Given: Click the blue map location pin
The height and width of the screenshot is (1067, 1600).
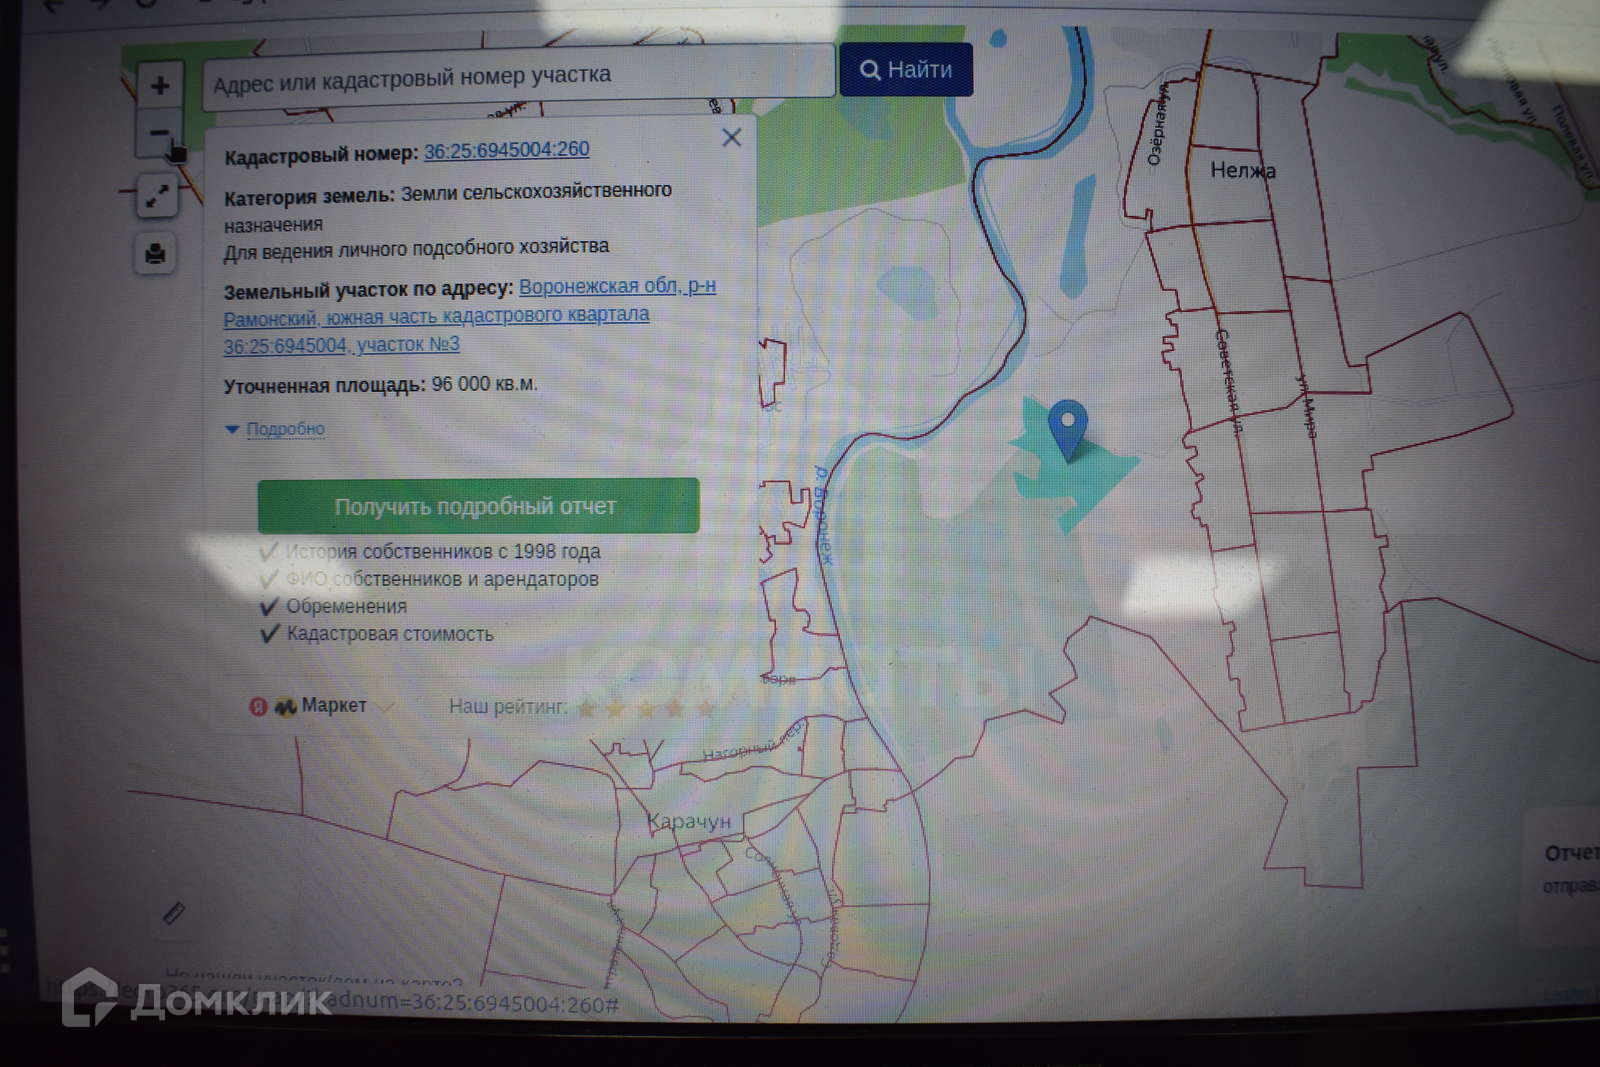Looking at the screenshot, I should point(1068,430).
